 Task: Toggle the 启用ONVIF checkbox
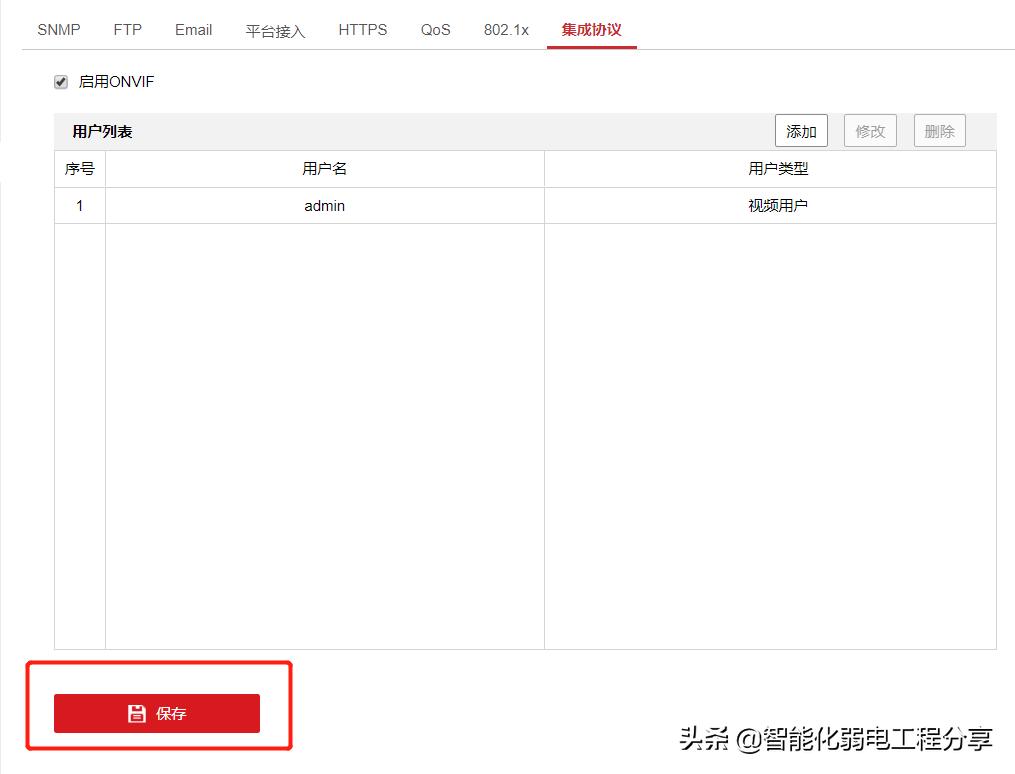[x=61, y=82]
